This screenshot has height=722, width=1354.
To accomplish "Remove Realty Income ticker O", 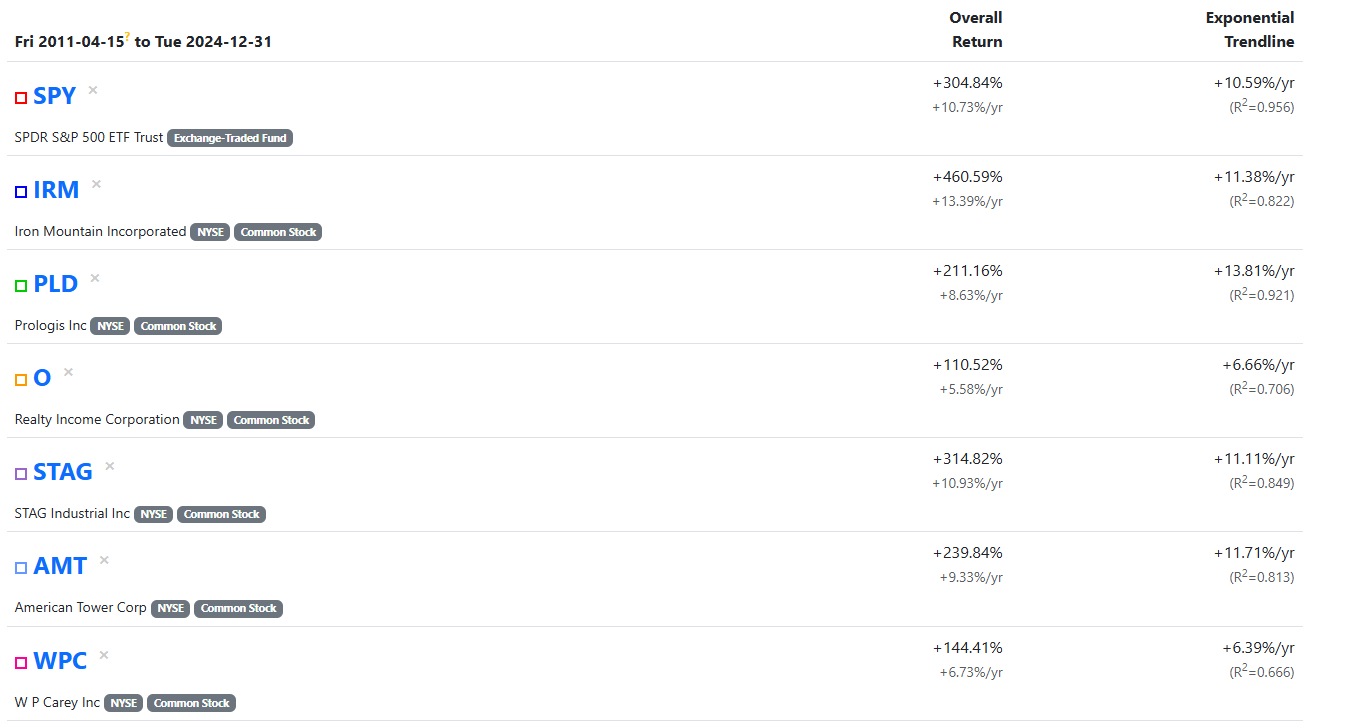I will click(x=68, y=372).
